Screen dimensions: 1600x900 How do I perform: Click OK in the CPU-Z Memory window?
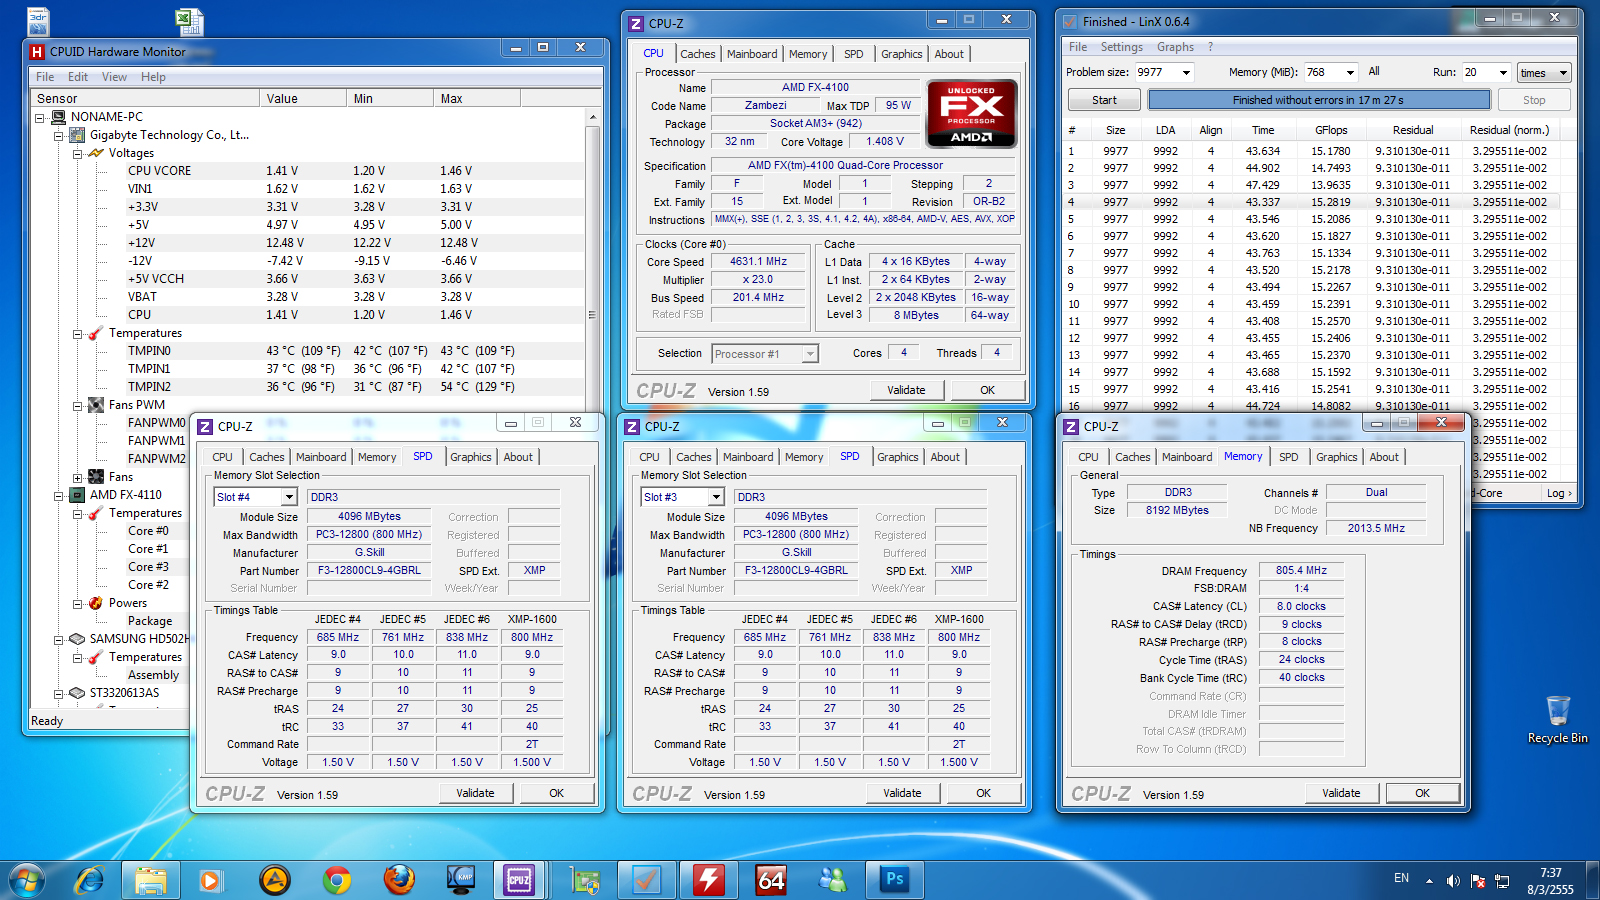coord(1422,793)
